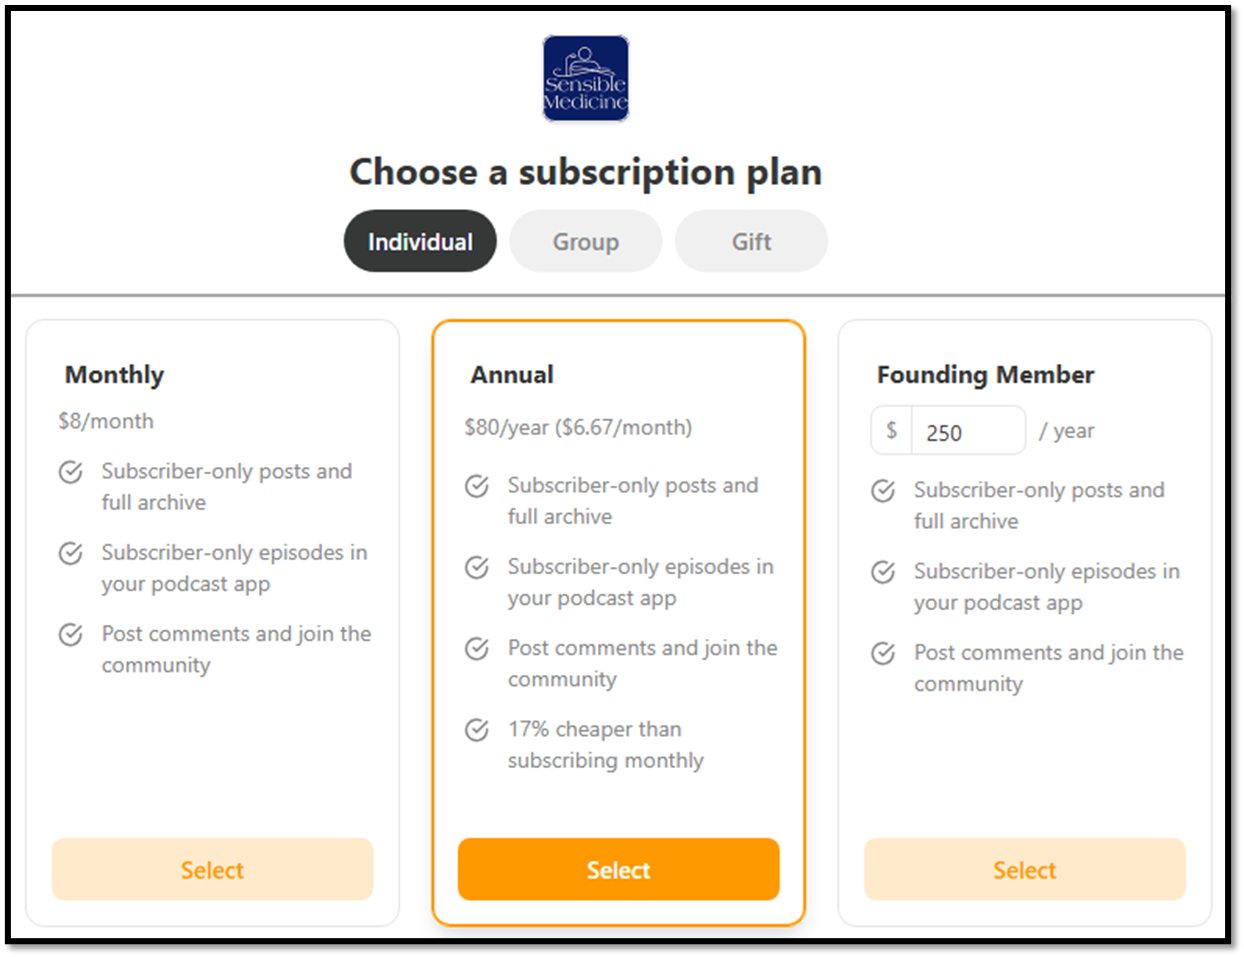The width and height of the screenshot is (1244, 957).
Task: Click checkmark icon beside Monthly post comments
Action: [x=70, y=634]
